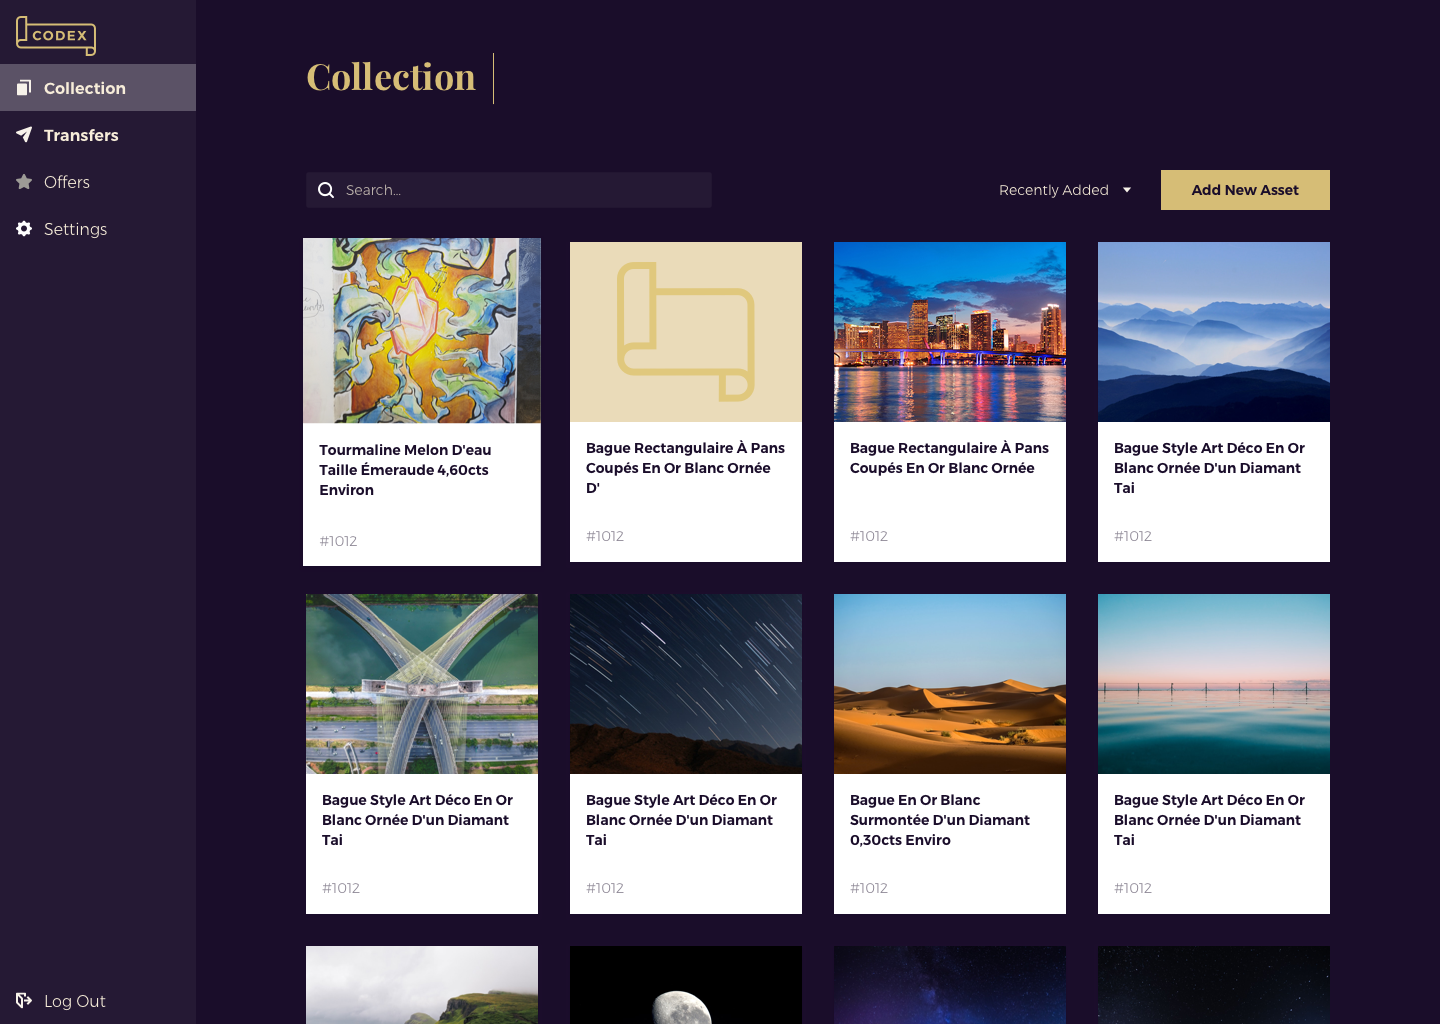1440x1024 pixels.
Task: Click #1012 on the desert dunes card
Action: click(x=869, y=888)
